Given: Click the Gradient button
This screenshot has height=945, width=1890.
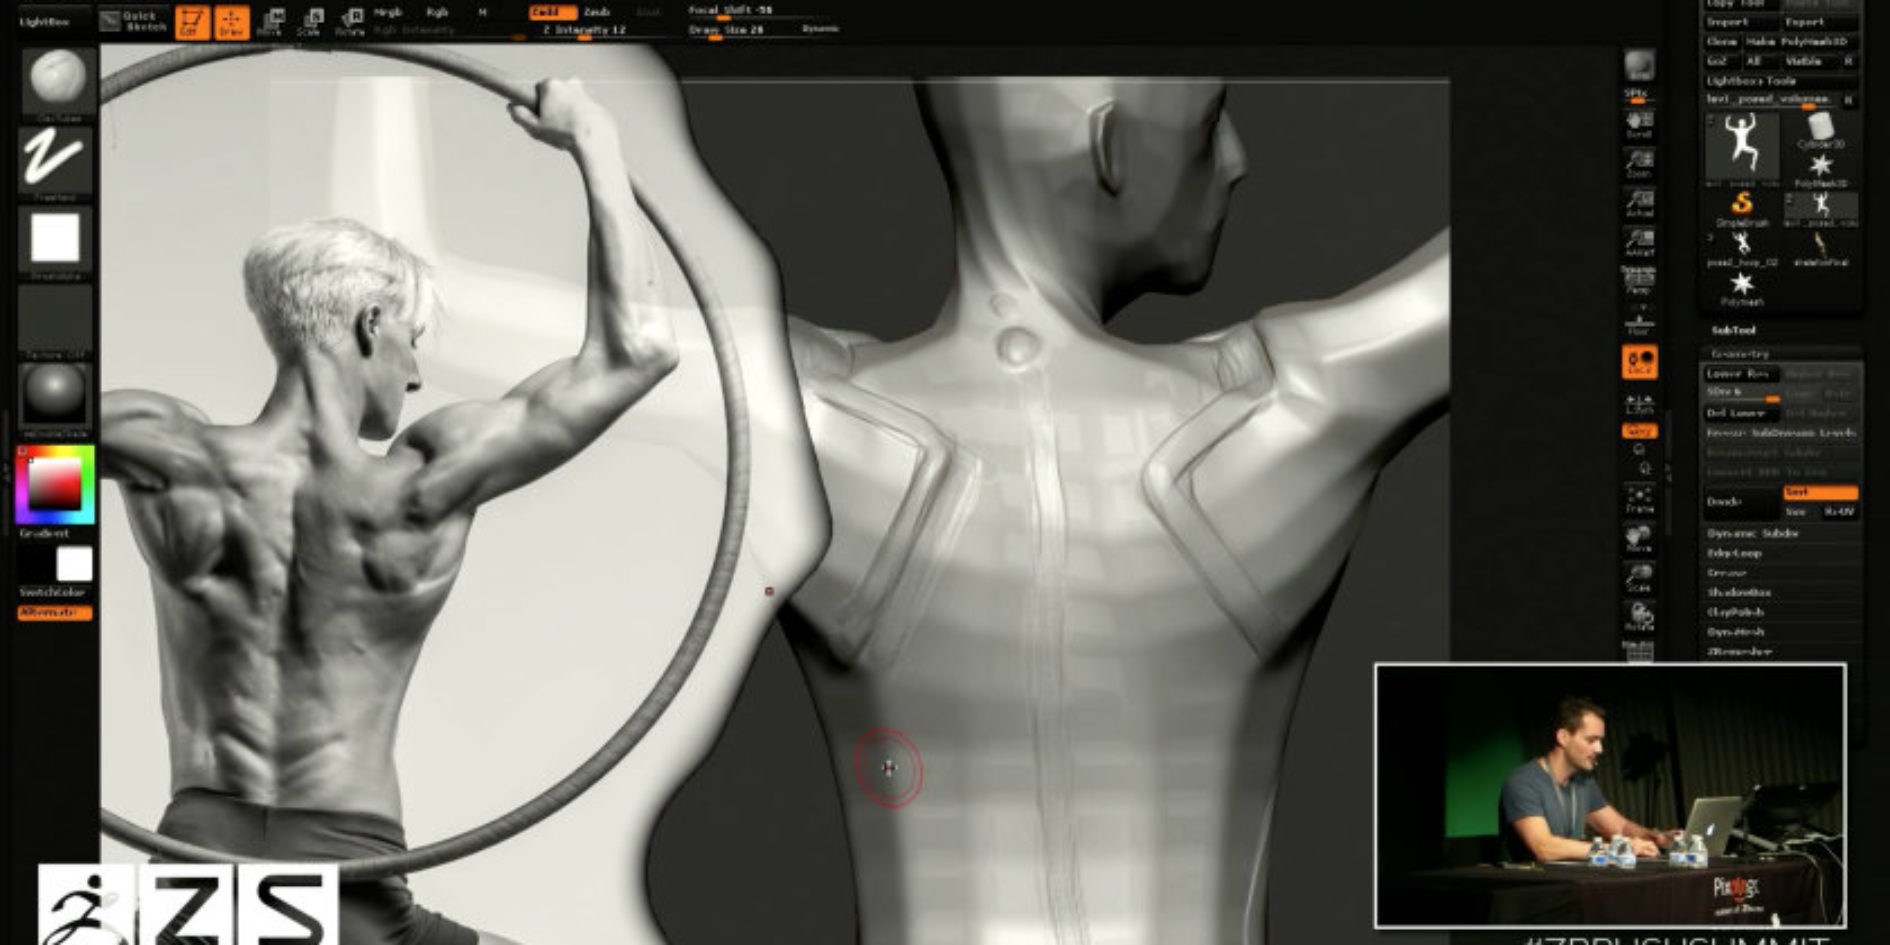Looking at the screenshot, I should point(45,534).
